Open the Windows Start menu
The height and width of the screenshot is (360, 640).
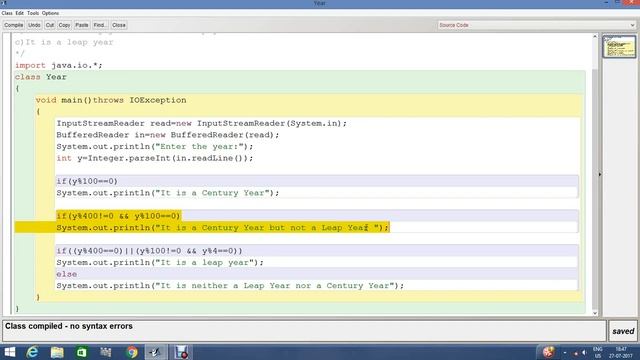click(x=9, y=352)
